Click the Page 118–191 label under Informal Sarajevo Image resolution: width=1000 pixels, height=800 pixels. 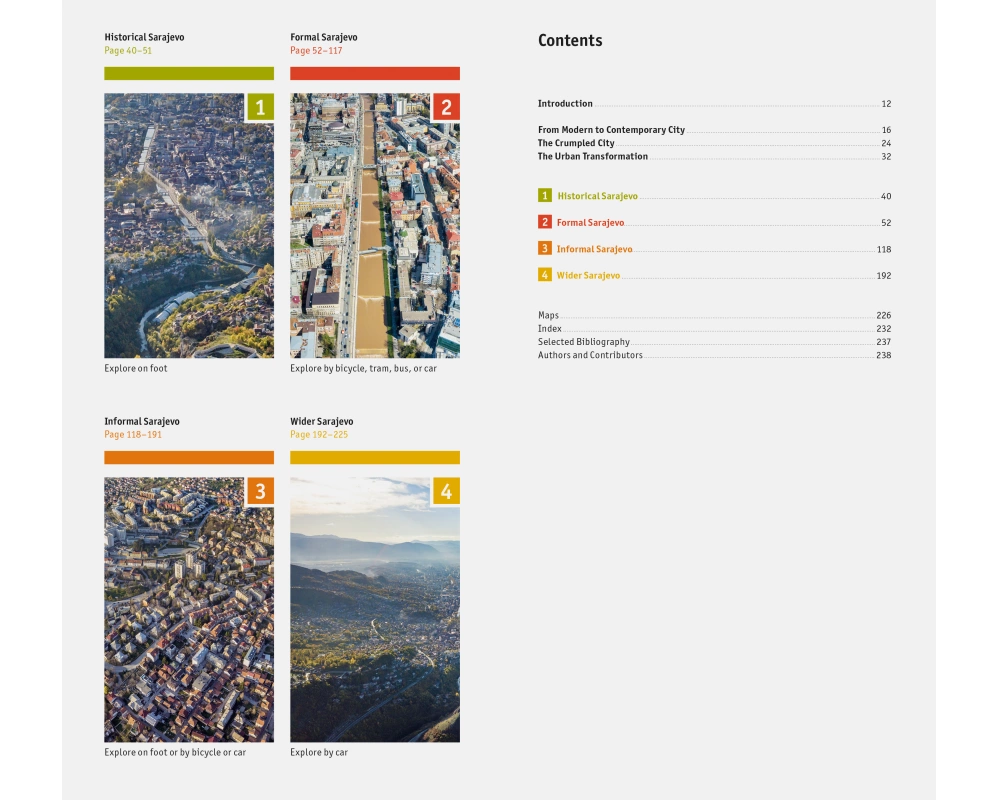(x=133, y=435)
